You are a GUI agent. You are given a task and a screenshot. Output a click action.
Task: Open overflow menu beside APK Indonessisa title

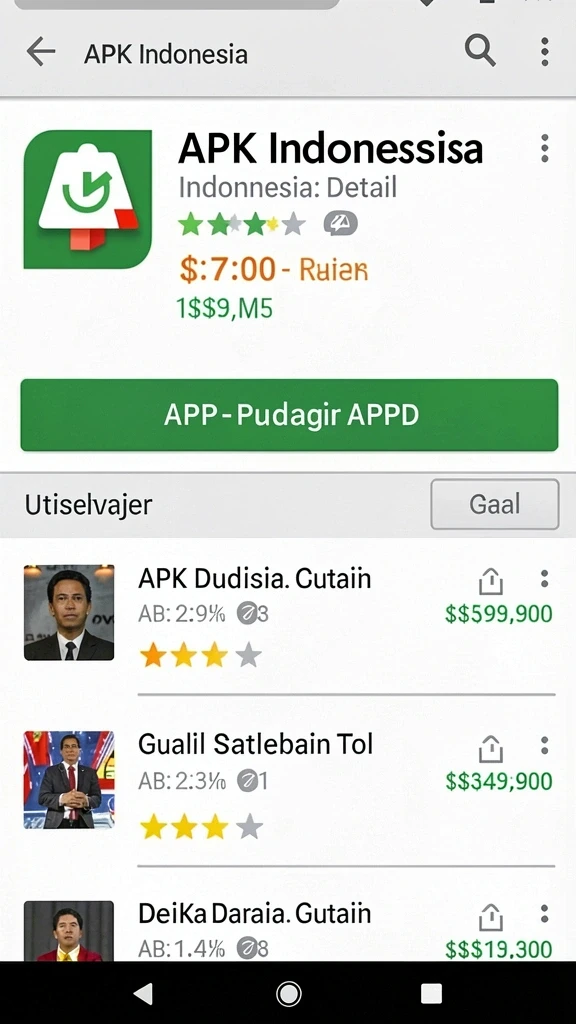(x=545, y=148)
